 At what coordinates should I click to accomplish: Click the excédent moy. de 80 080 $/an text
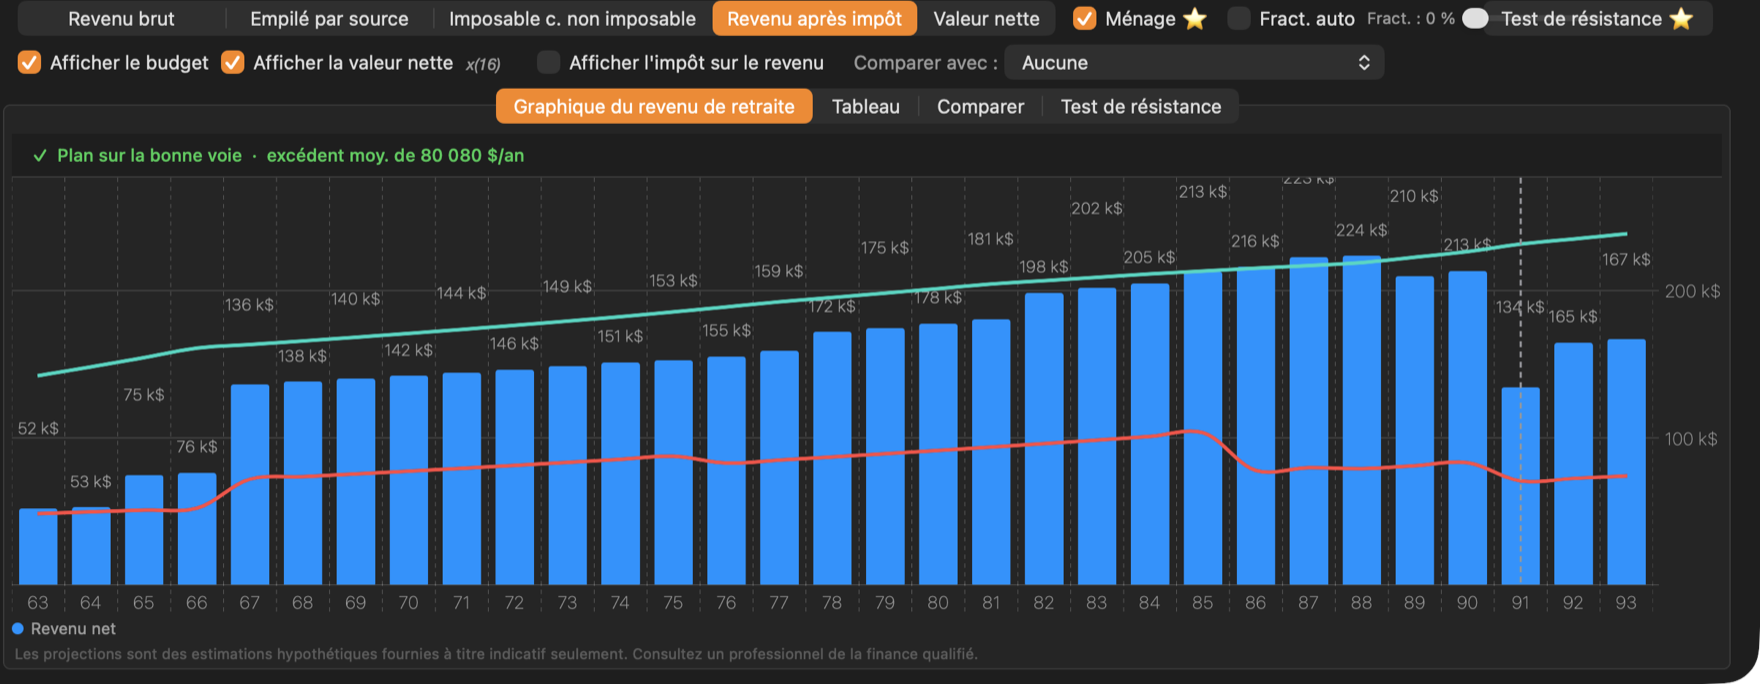(395, 156)
